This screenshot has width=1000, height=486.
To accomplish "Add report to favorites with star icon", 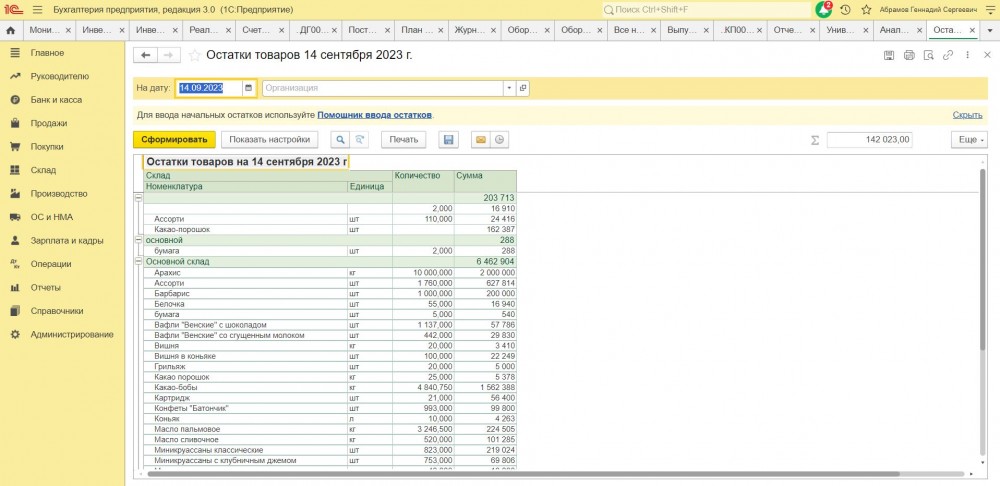I will point(195,55).
